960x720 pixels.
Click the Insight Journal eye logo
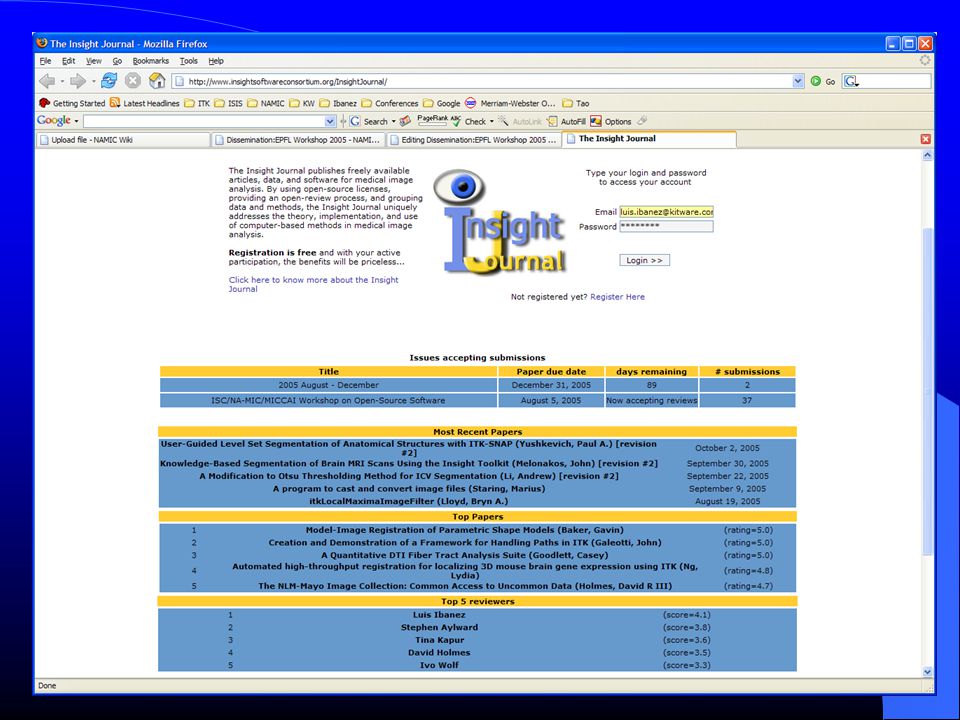[459, 186]
